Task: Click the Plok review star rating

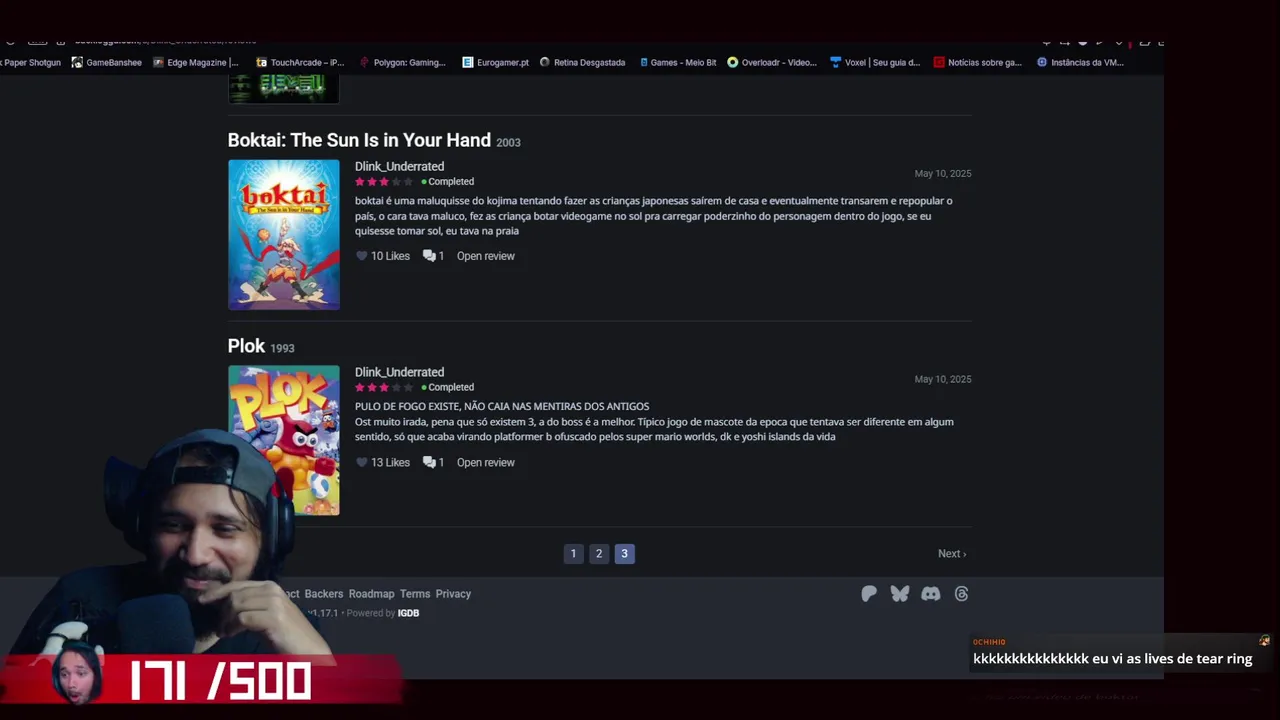Action: 384,387
